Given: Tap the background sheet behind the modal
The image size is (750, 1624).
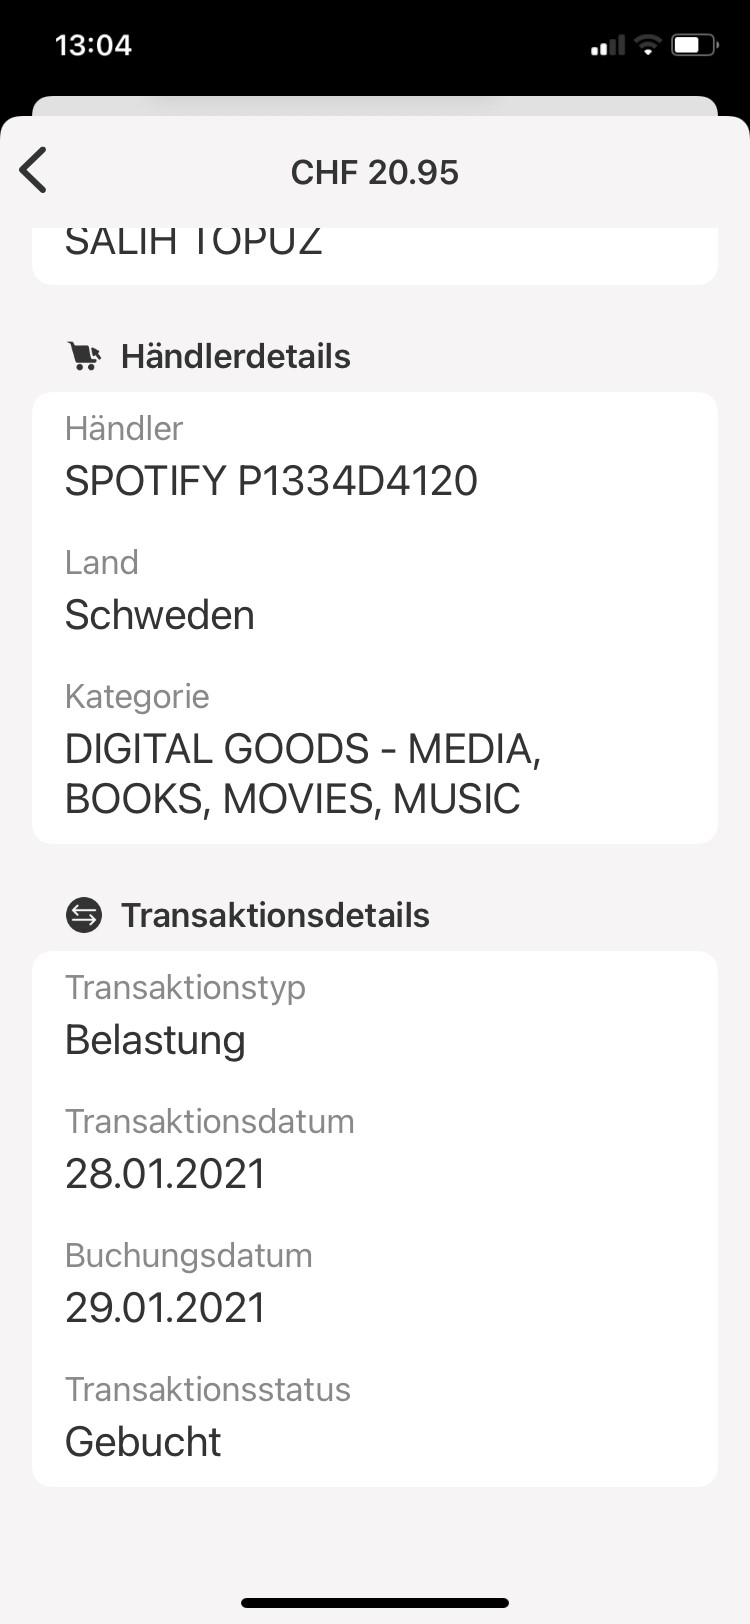Looking at the screenshot, I should click(x=375, y=105).
